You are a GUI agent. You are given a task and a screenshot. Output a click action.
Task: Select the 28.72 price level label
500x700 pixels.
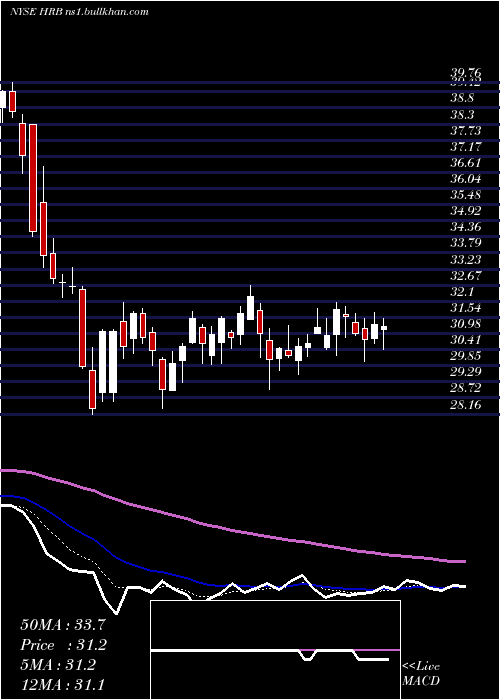tap(466, 388)
